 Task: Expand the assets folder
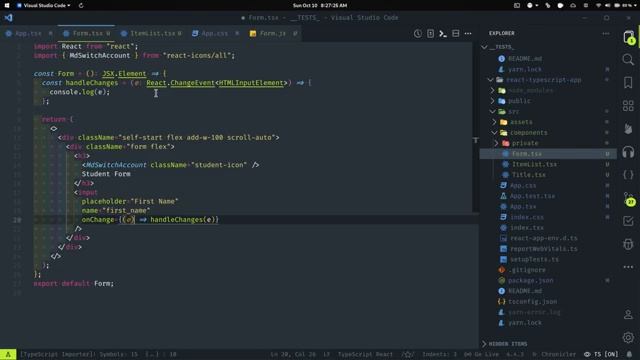pyautogui.click(x=495, y=122)
